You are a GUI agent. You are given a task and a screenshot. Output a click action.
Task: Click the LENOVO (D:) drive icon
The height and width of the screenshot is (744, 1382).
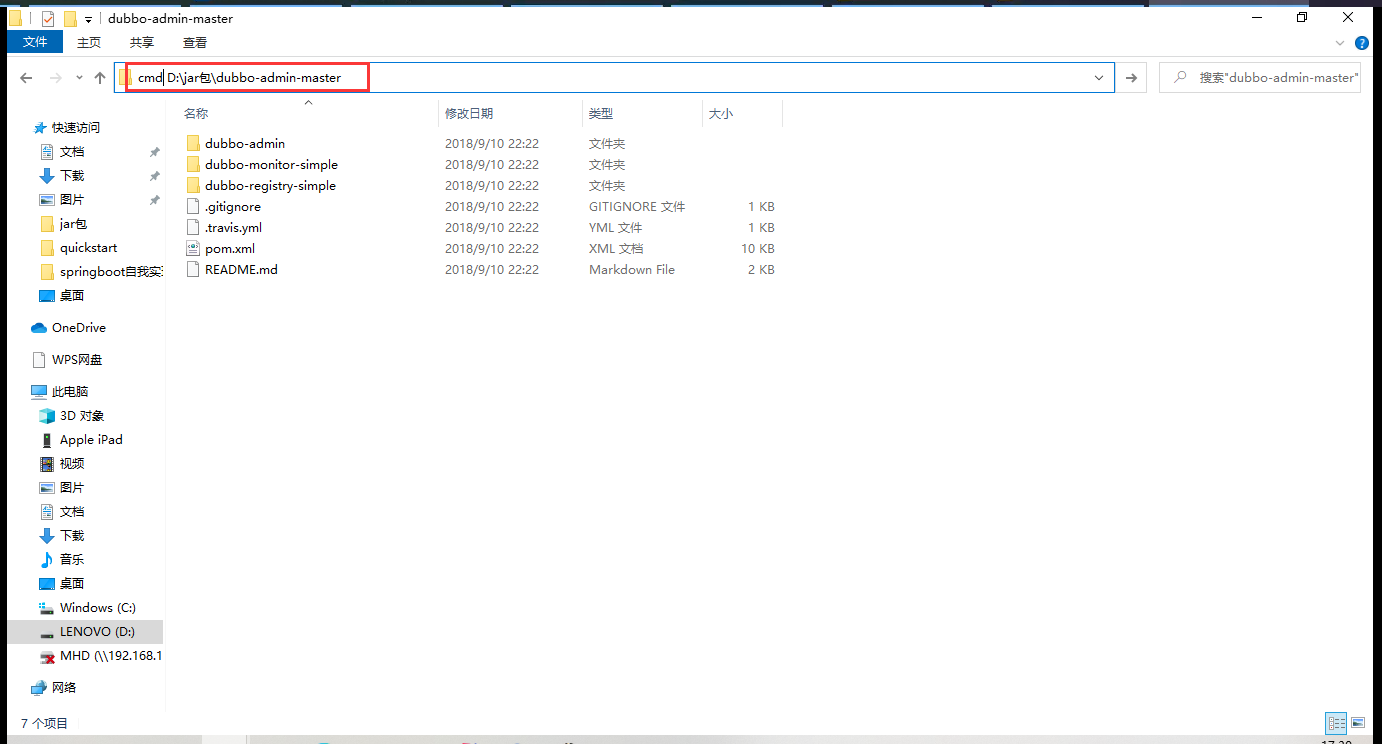pyautogui.click(x=47, y=632)
